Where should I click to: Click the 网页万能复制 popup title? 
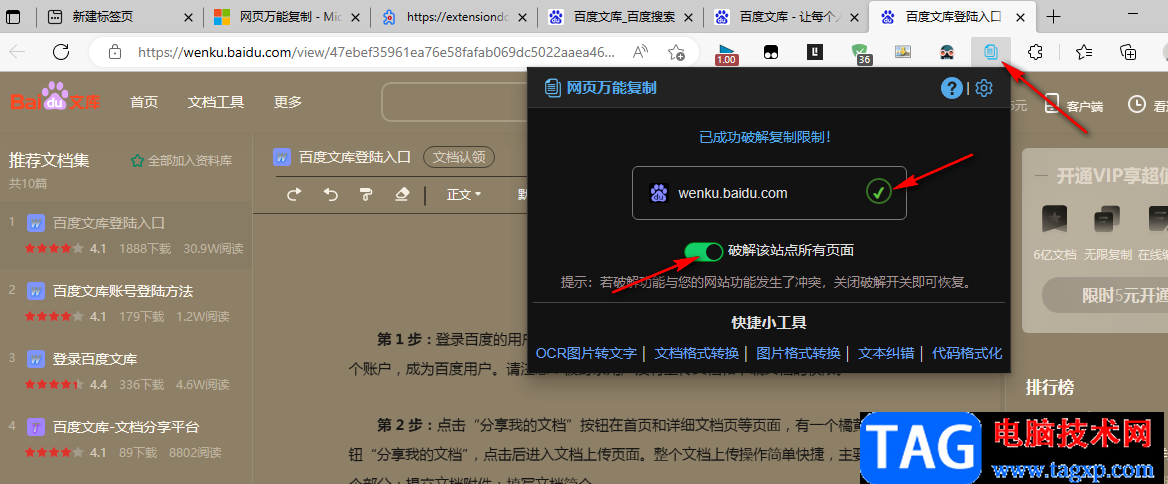pyautogui.click(x=612, y=89)
